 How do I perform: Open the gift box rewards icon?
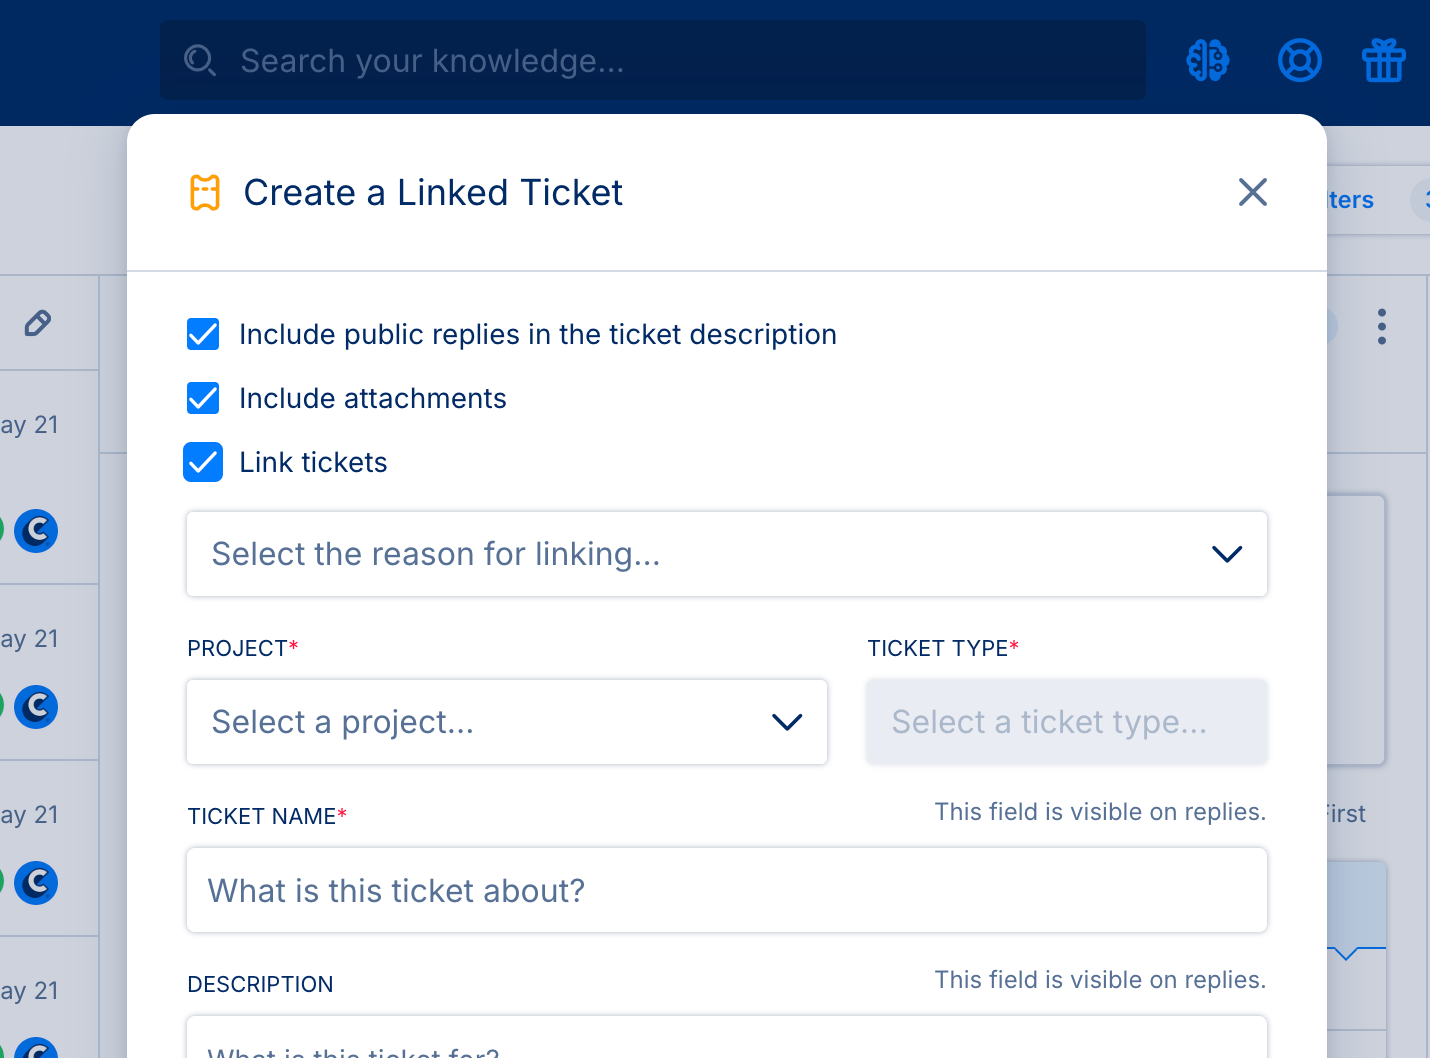(x=1384, y=61)
